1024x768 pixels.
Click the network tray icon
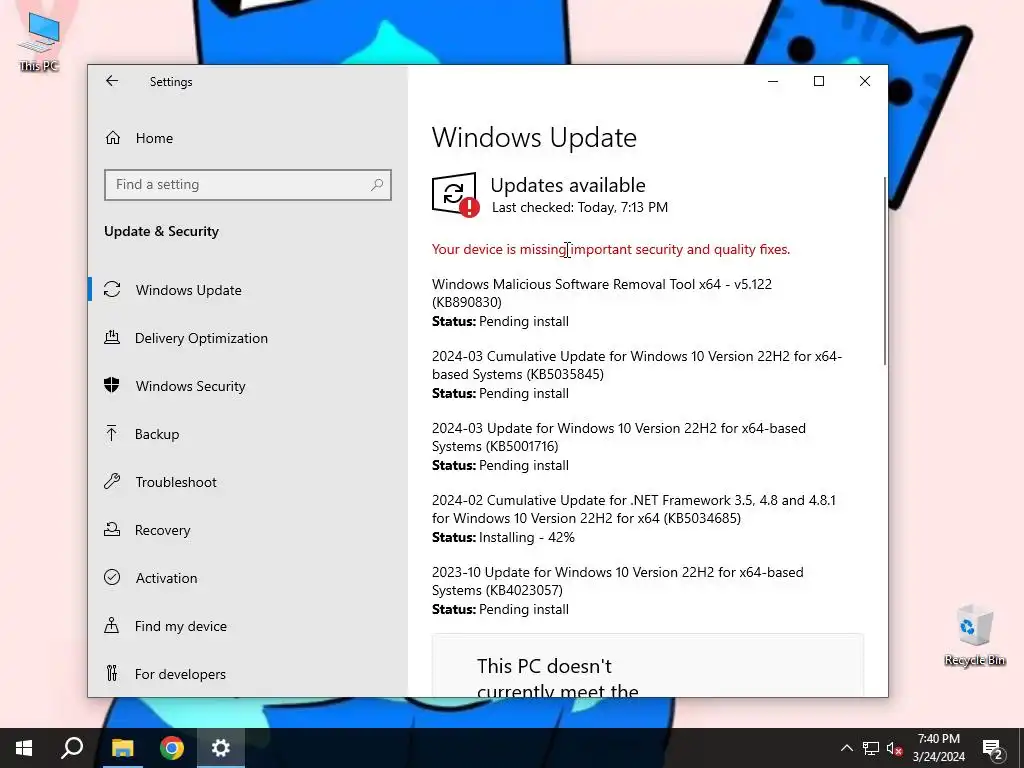click(871, 748)
